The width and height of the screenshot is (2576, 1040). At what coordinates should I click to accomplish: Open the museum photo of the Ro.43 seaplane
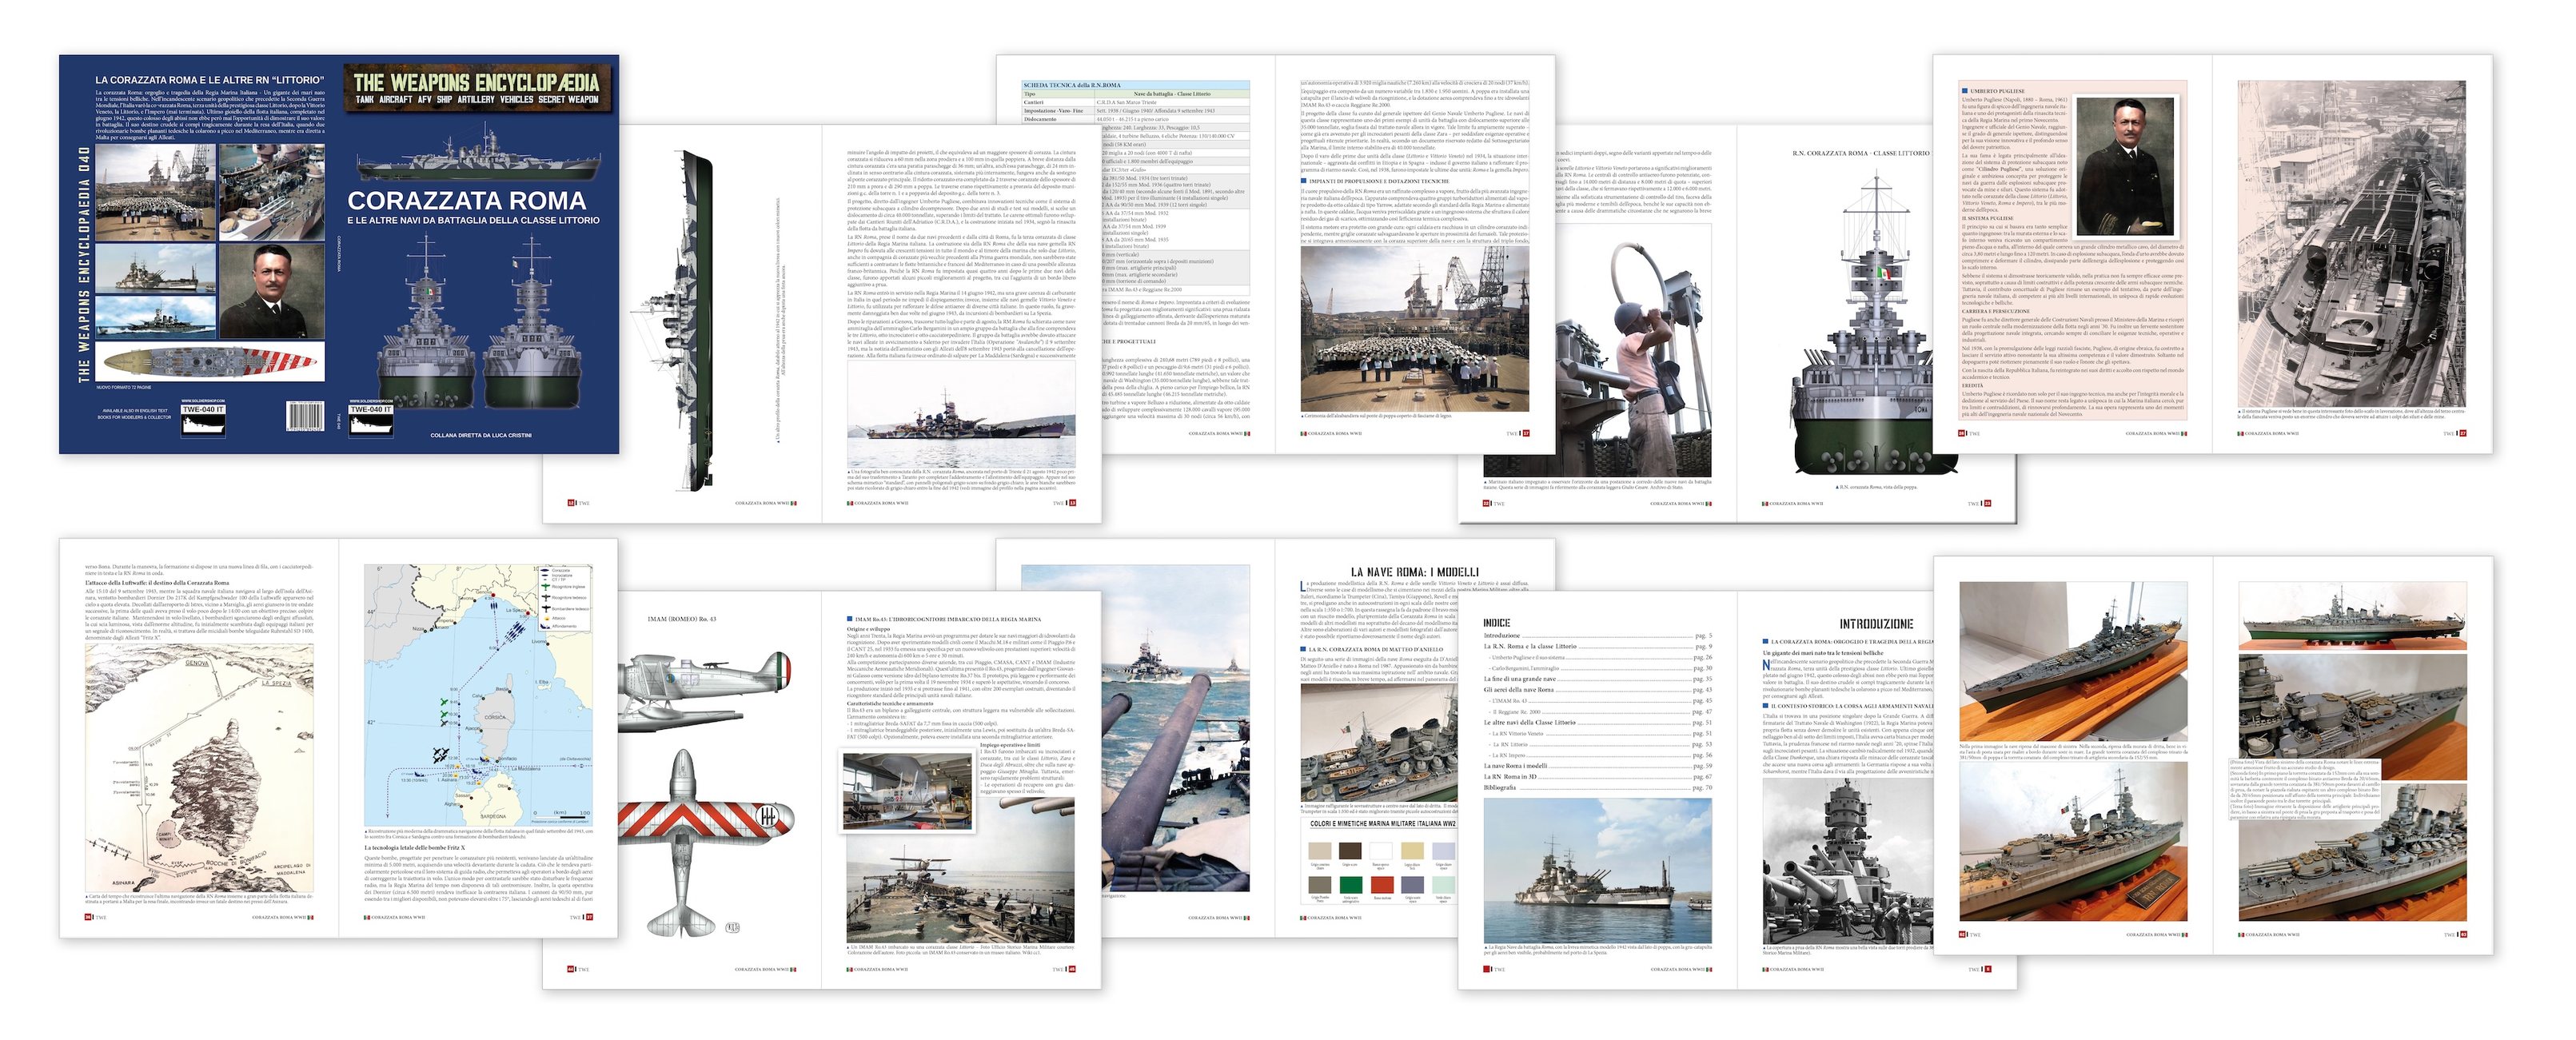[x=907, y=793]
